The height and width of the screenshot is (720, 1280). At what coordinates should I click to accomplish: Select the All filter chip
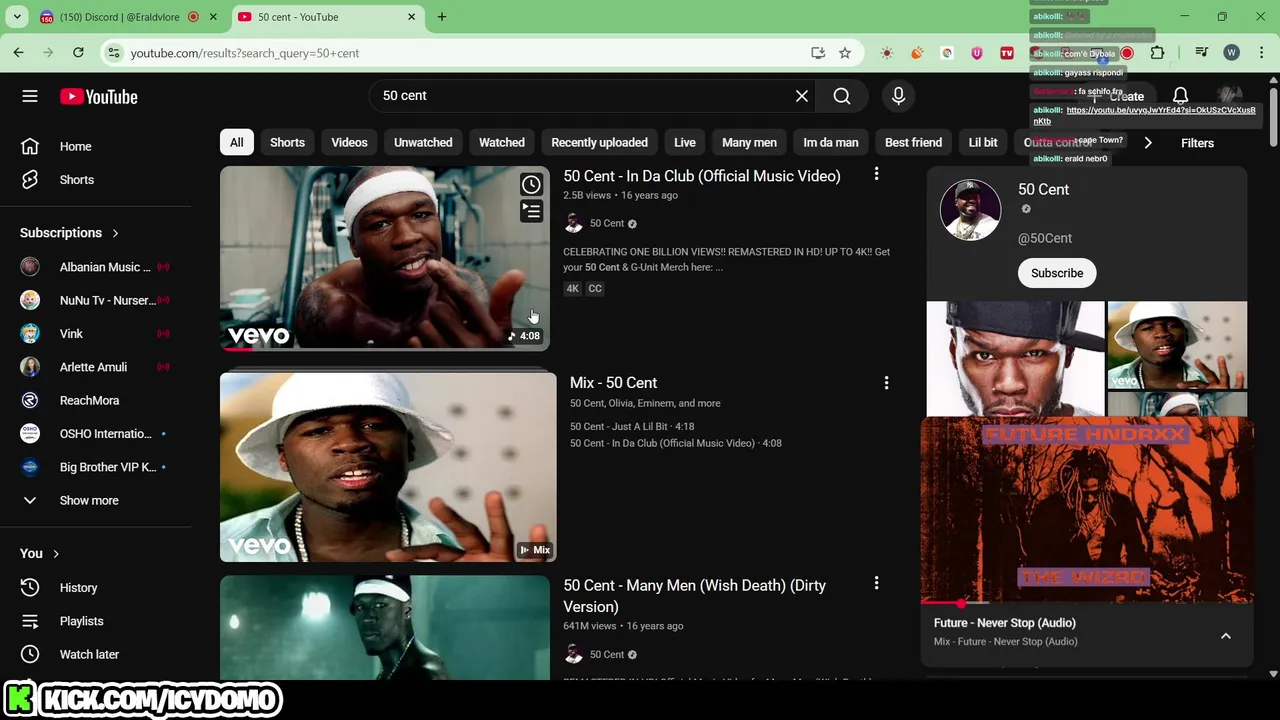236,142
